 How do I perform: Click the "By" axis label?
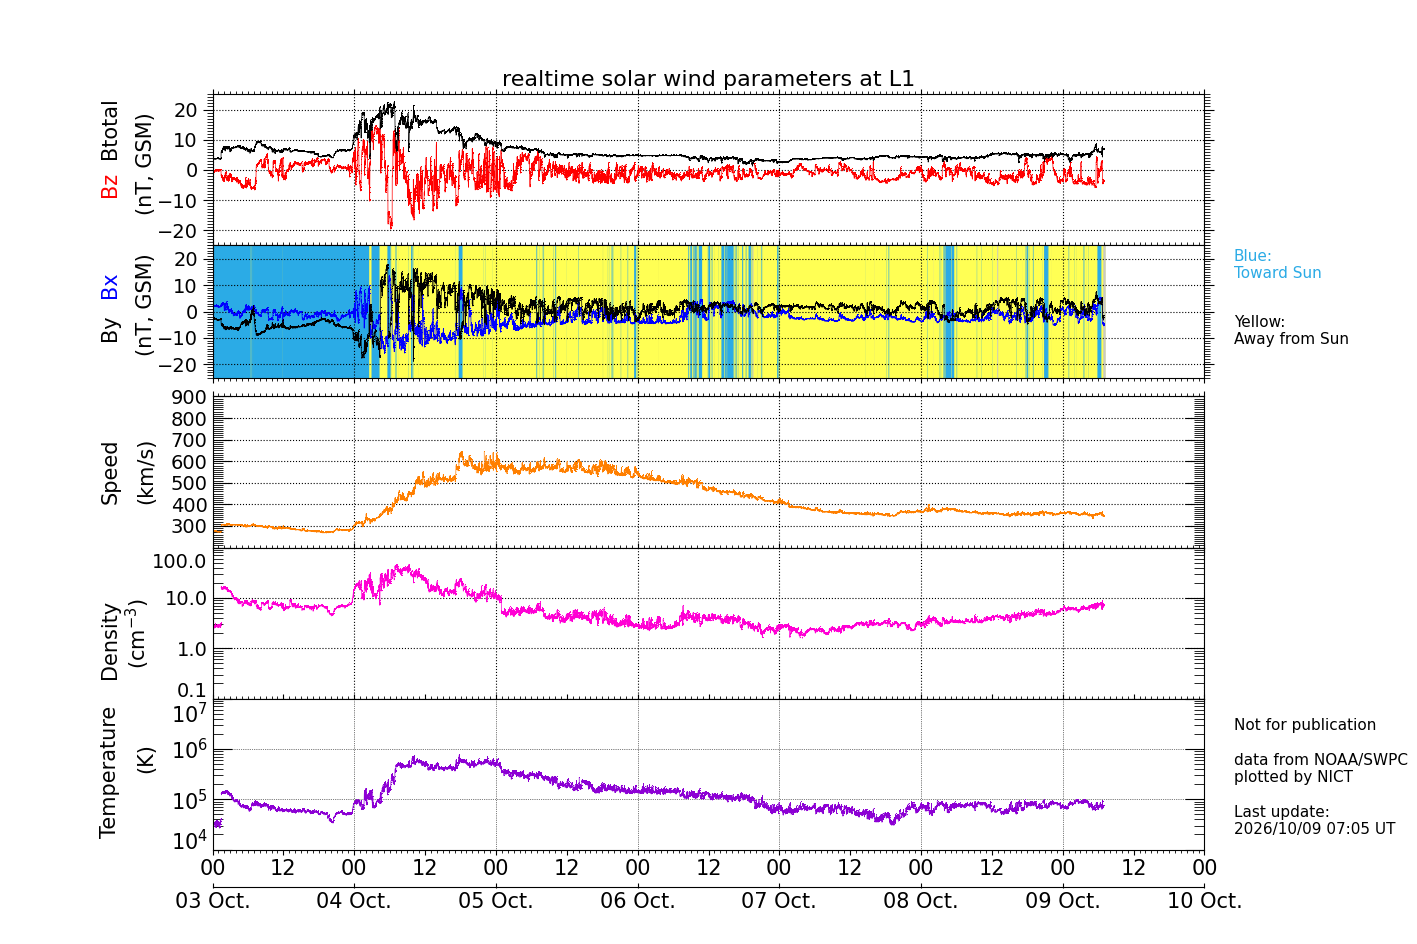pyautogui.click(x=109, y=330)
